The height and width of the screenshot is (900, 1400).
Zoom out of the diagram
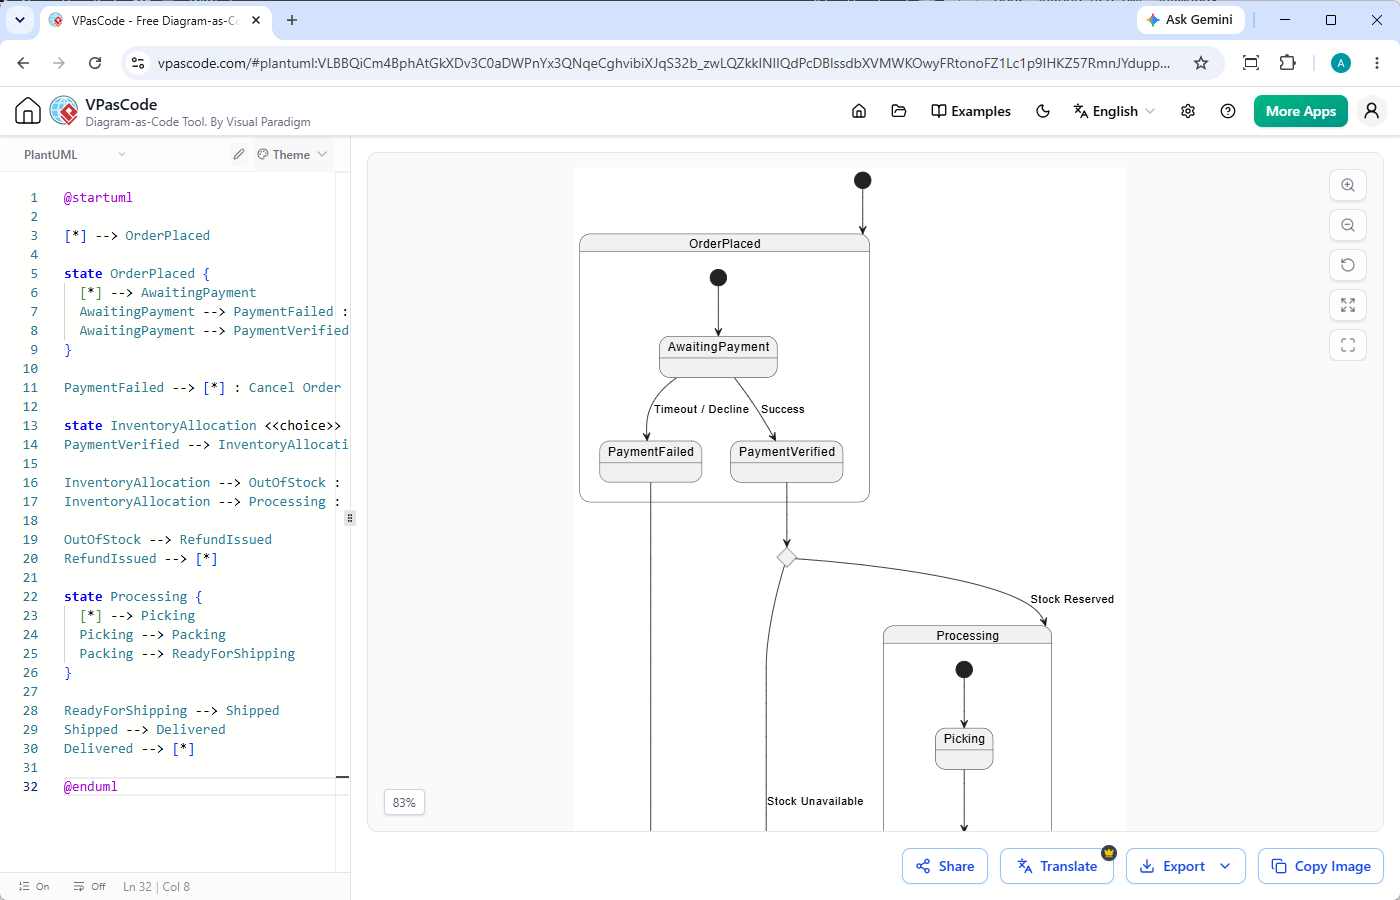[x=1348, y=225]
